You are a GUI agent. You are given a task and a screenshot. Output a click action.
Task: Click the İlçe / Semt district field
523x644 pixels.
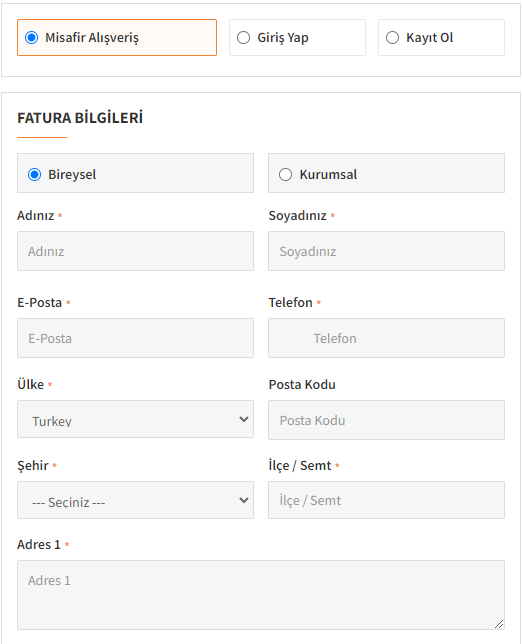(x=386, y=500)
